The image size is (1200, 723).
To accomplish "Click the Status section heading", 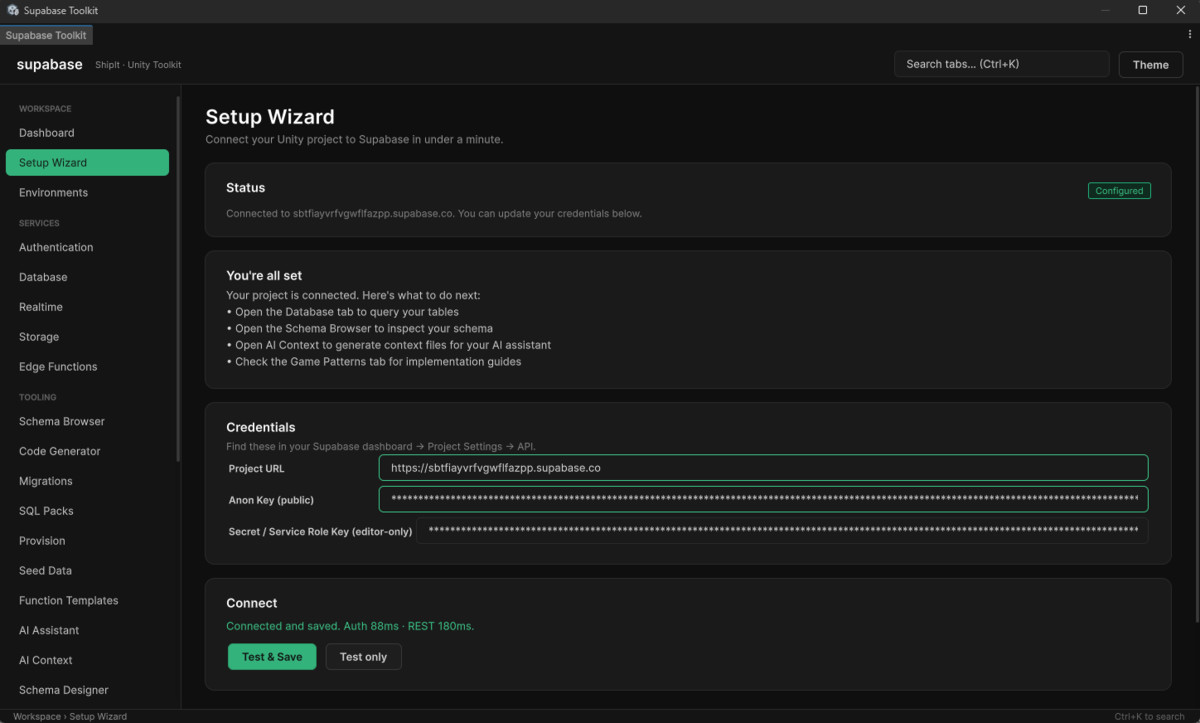I will point(246,188).
